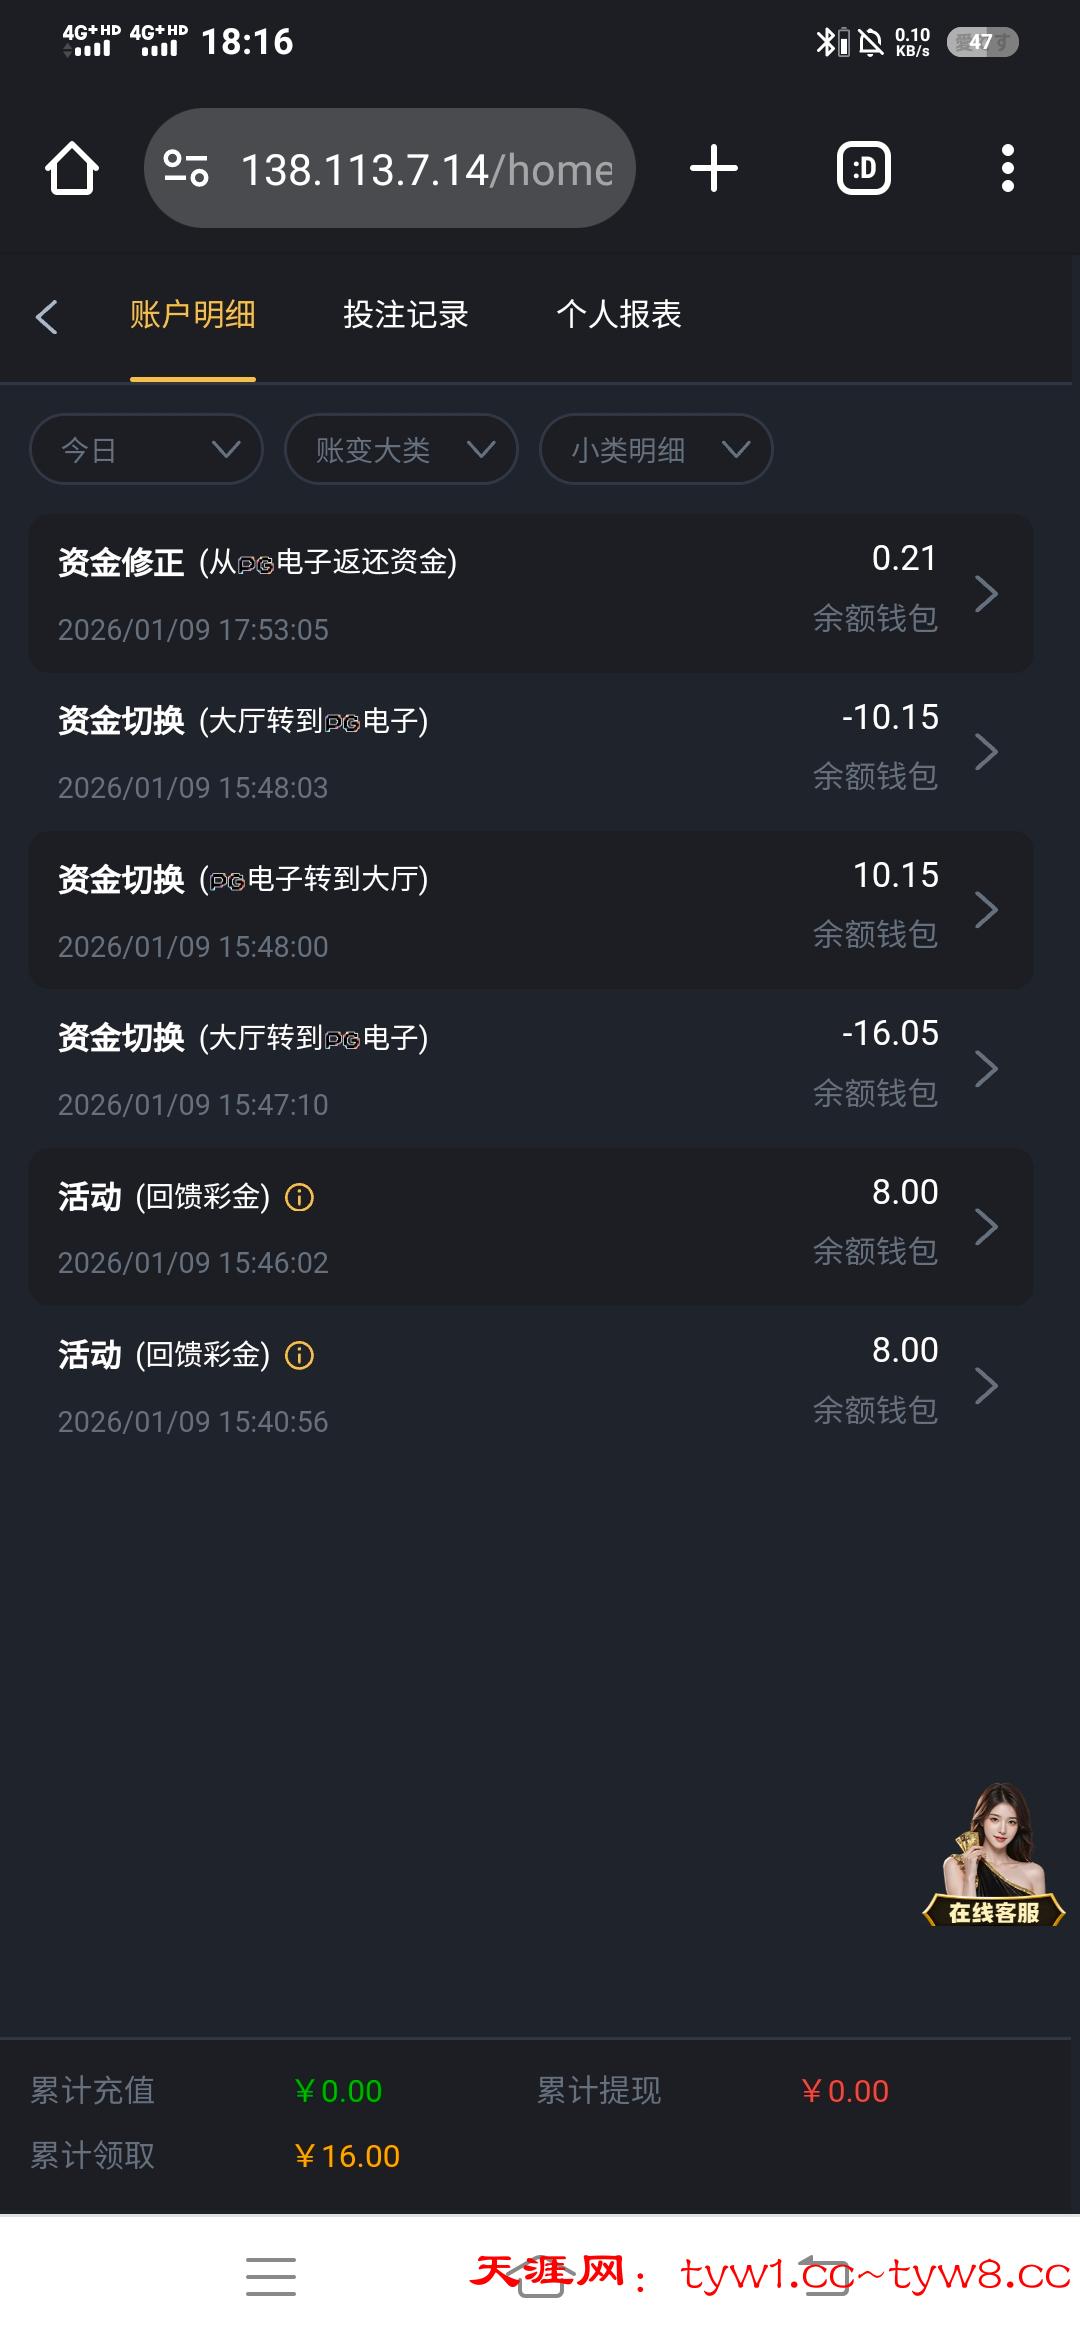Go back with the left arrow
The width and height of the screenshot is (1080, 2340).
[x=46, y=316]
